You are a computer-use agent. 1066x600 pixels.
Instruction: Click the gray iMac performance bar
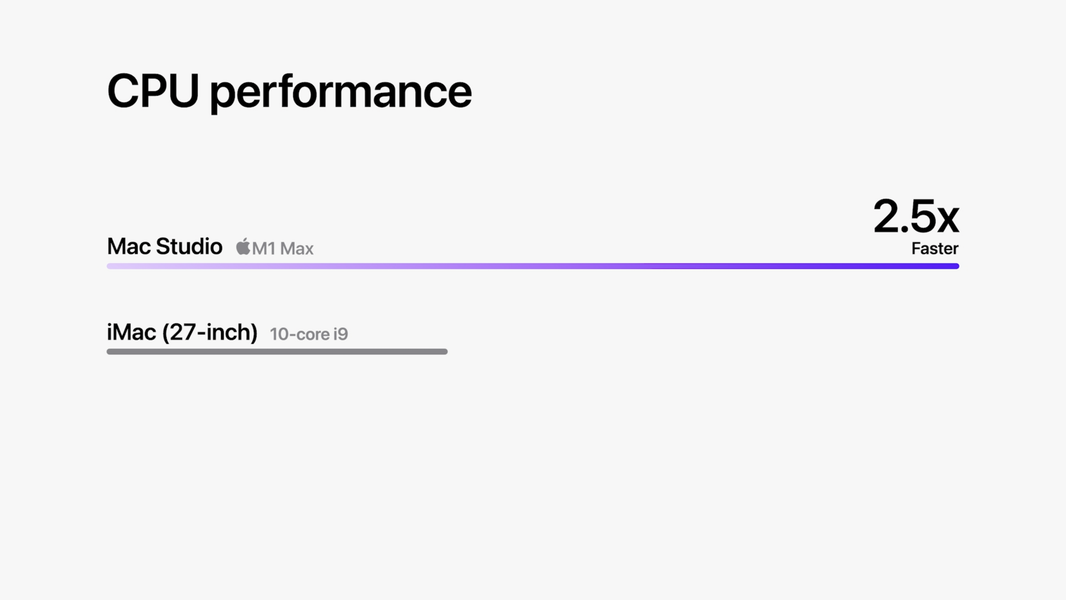click(277, 351)
